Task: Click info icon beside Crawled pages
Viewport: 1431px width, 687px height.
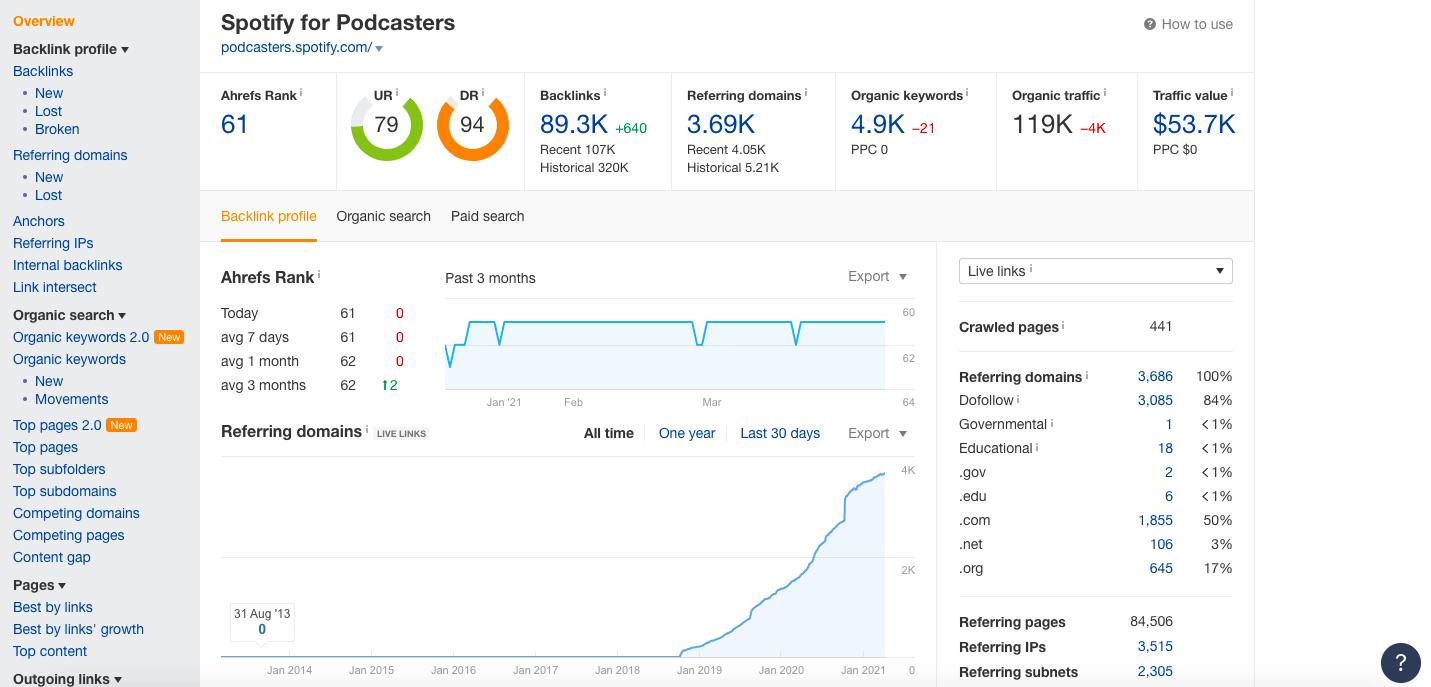Action: click(1063, 325)
